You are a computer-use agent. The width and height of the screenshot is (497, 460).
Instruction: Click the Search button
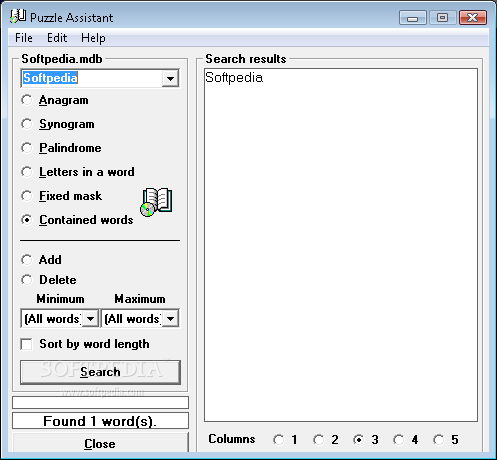pos(100,372)
